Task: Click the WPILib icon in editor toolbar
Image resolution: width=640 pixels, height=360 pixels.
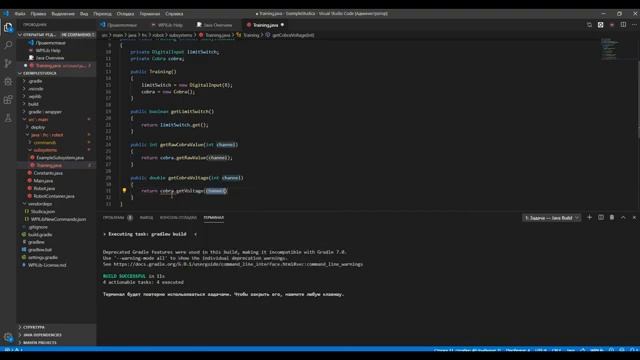Action: click(x=600, y=25)
